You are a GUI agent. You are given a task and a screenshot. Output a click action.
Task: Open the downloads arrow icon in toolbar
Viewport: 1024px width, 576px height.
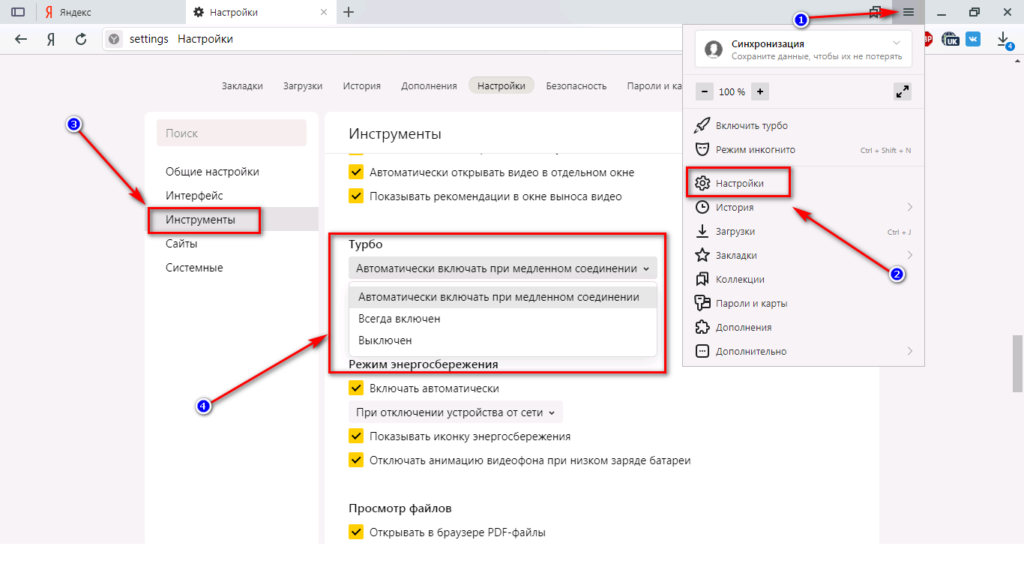[1002, 39]
